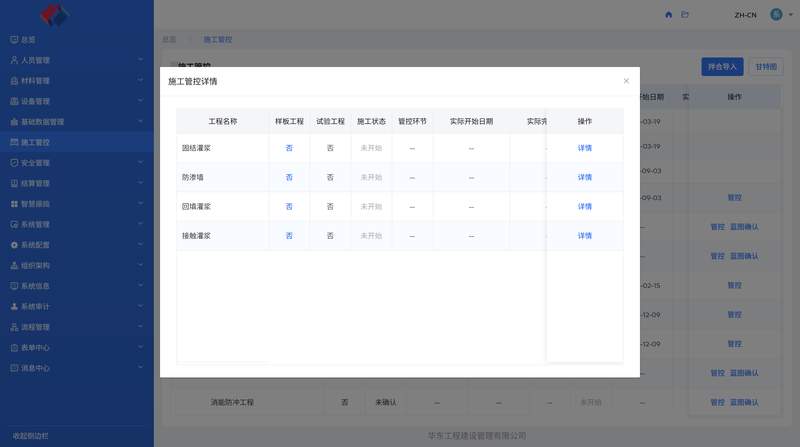
Task: Switch to the 总览 breadcrumb tab
Action: coord(169,39)
